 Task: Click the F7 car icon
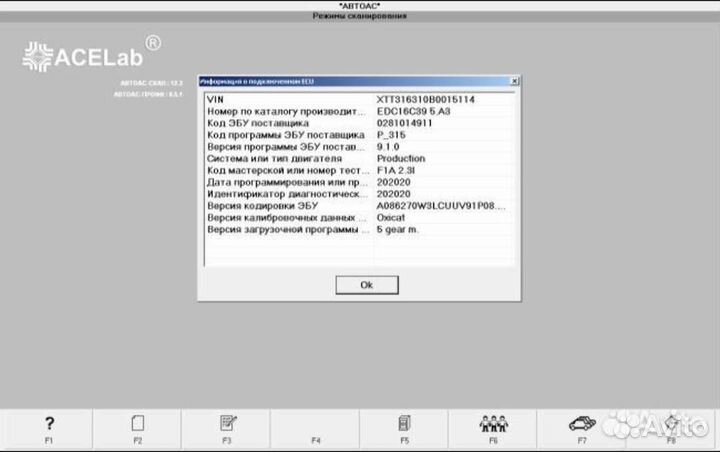(x=582, y=423)
